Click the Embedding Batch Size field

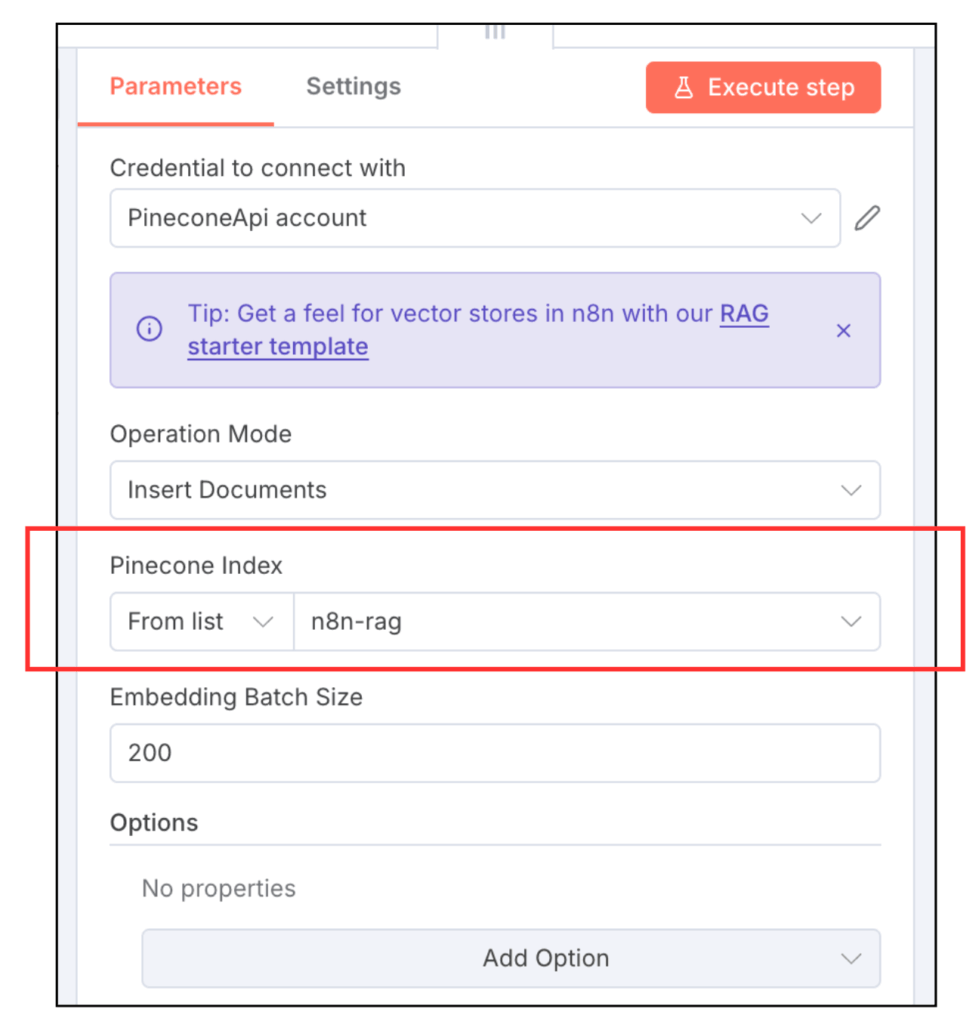point(494,753)
